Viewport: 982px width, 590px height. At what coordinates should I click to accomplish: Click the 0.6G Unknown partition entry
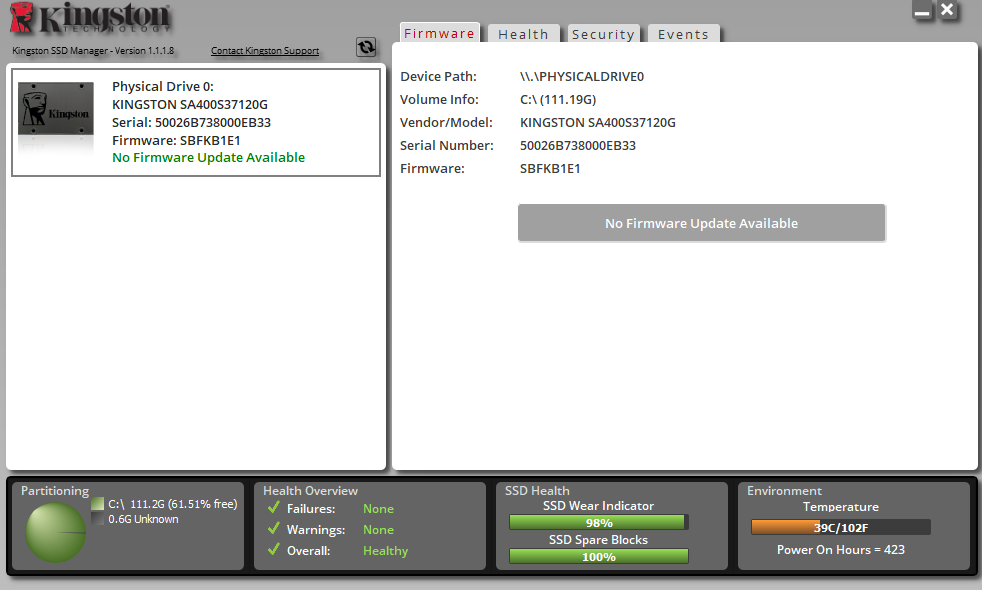tap(143, 519)
